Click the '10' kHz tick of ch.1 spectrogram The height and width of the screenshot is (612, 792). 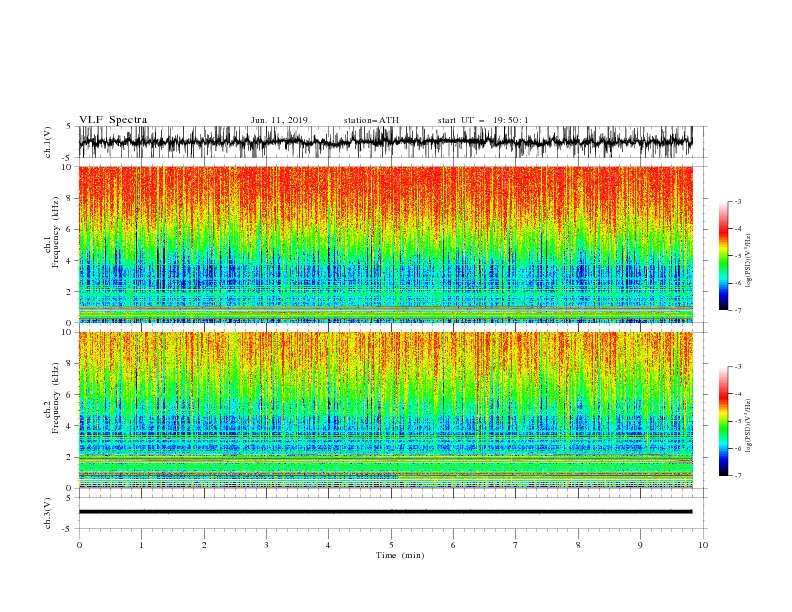coord(68,167)
